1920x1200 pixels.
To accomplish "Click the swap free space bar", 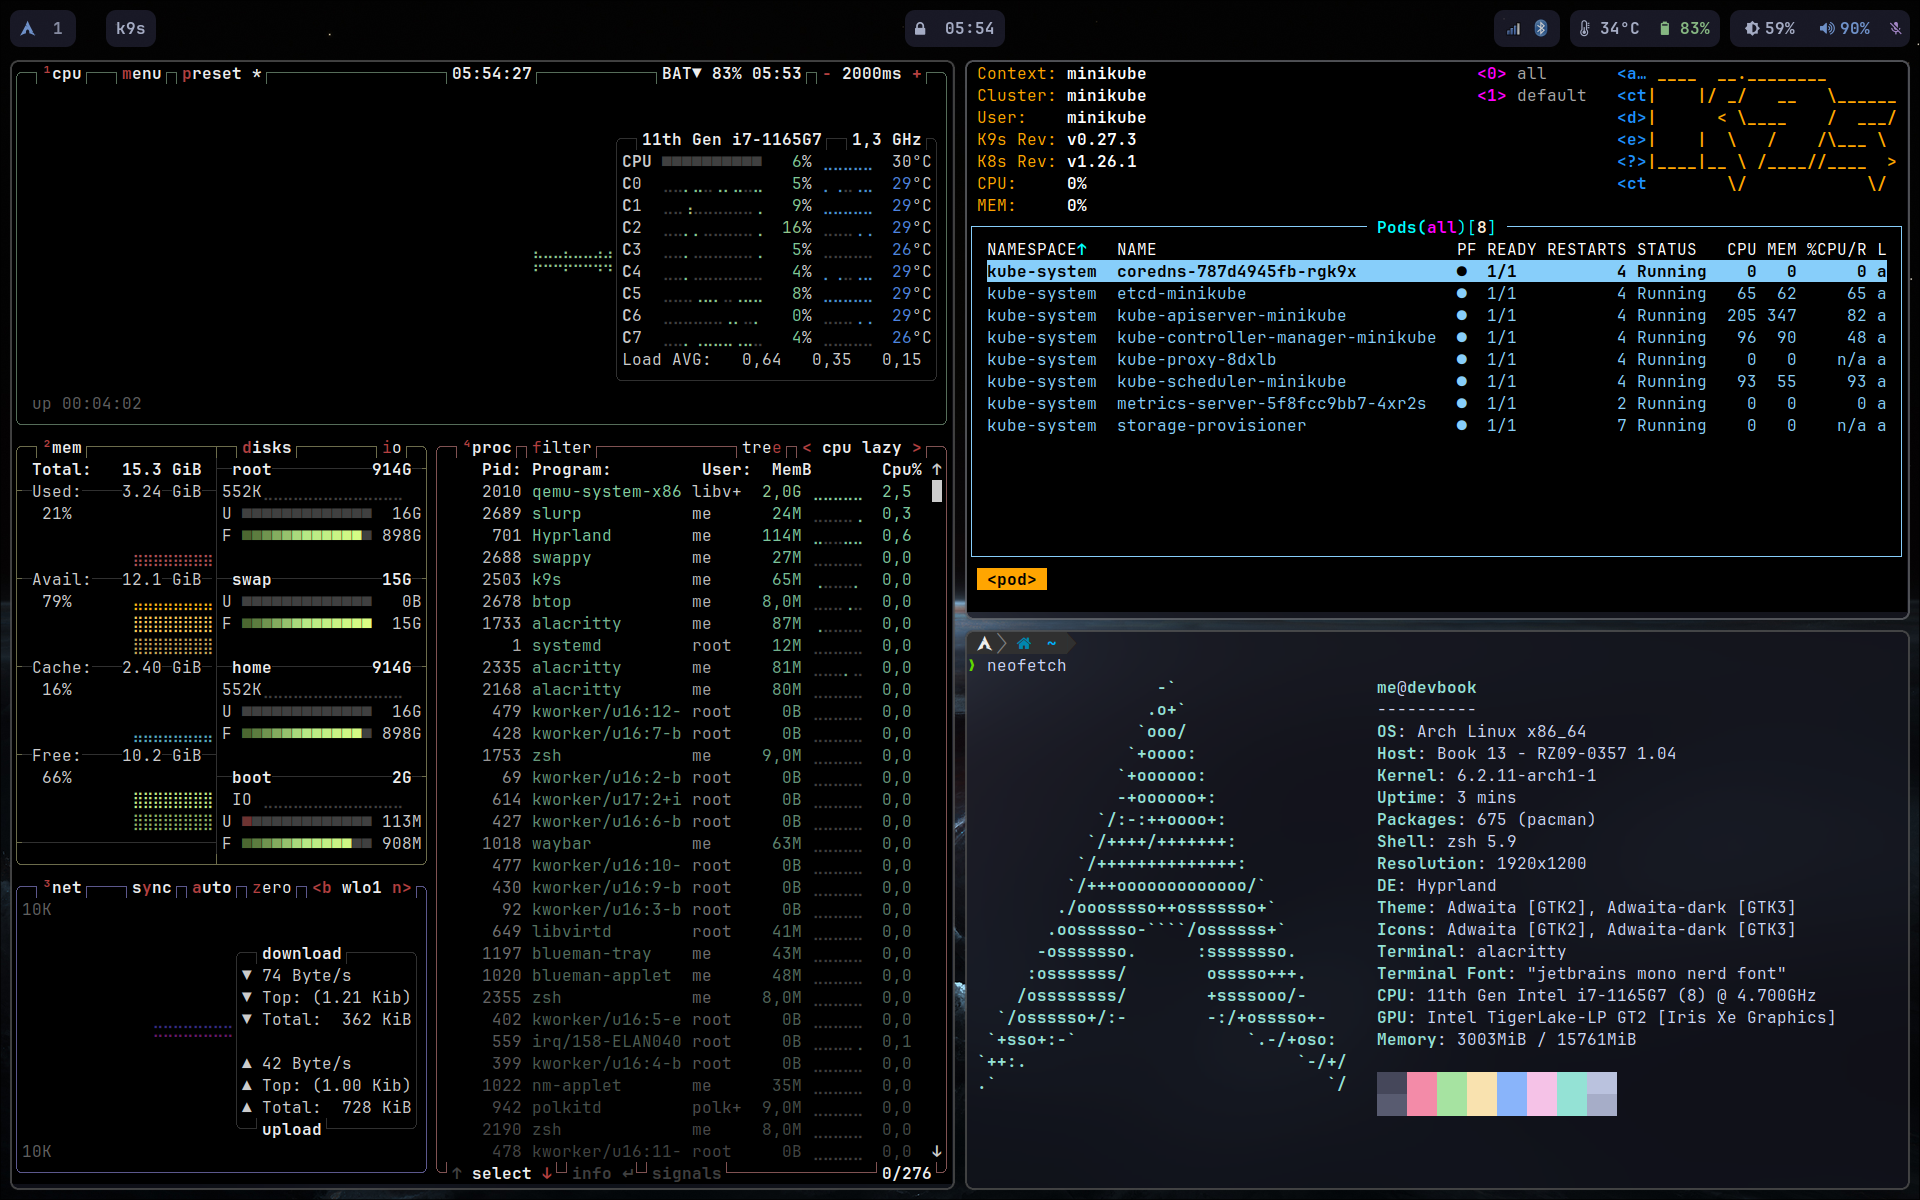I will tap(306, 624).
